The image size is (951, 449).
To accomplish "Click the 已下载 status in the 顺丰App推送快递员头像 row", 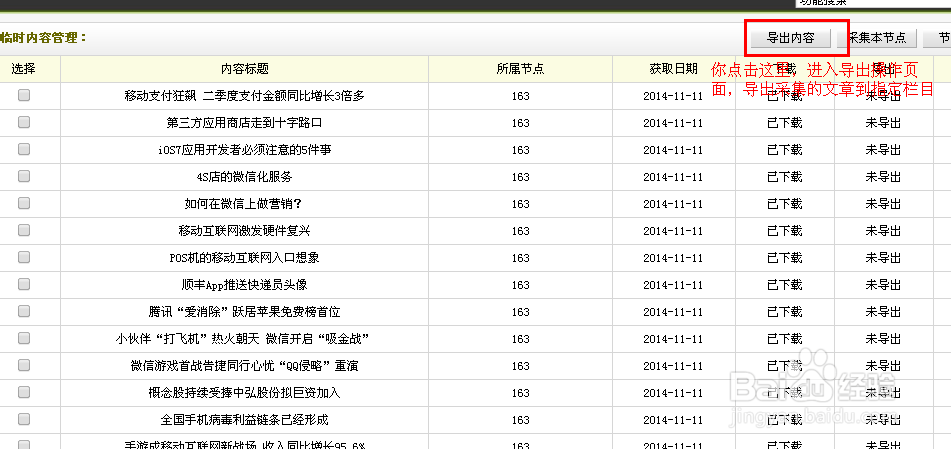I will (784, 285).
